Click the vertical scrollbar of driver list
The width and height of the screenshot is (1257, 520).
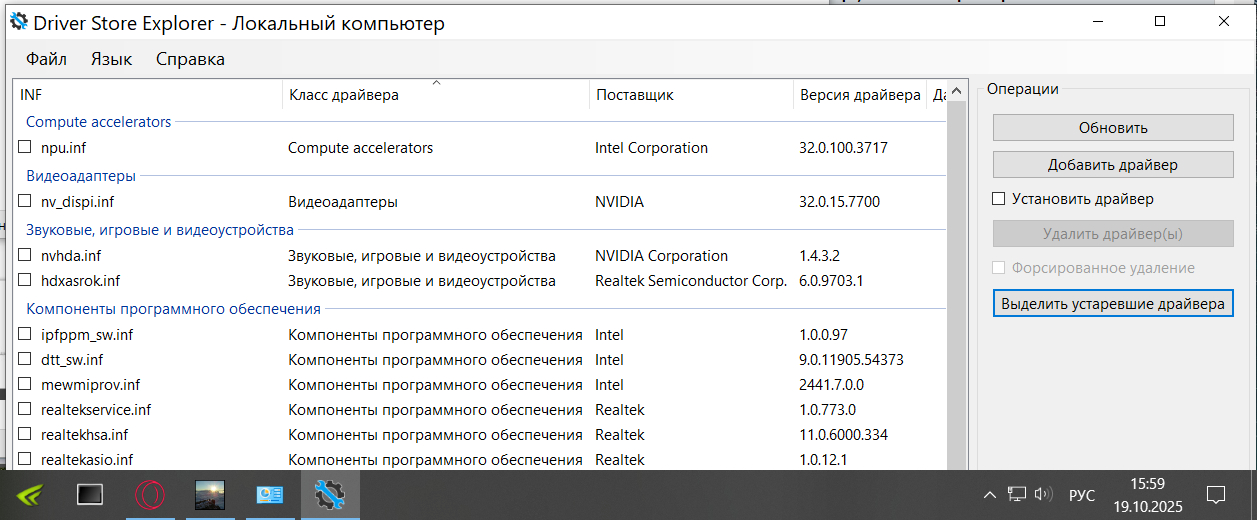pos(957,300)
